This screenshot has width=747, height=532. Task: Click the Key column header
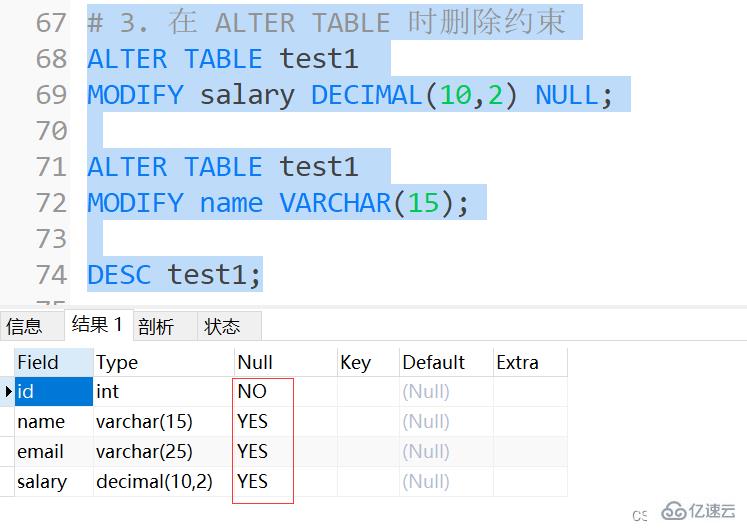368,362
